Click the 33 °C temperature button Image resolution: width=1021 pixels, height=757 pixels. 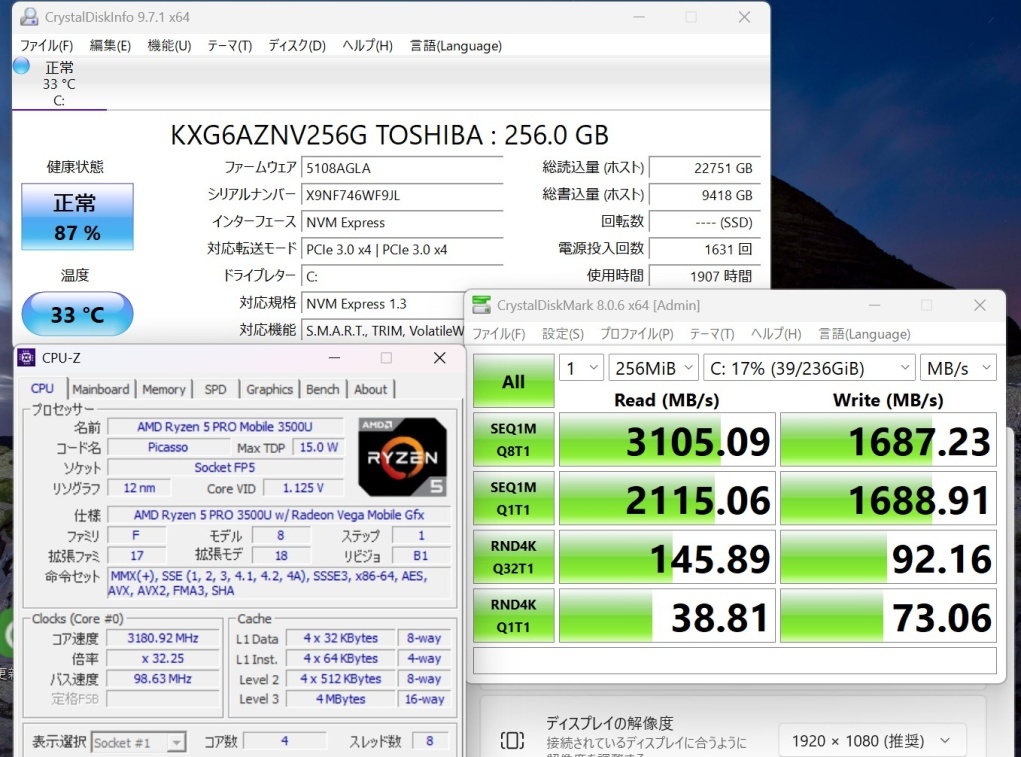[x=77, y=314]
